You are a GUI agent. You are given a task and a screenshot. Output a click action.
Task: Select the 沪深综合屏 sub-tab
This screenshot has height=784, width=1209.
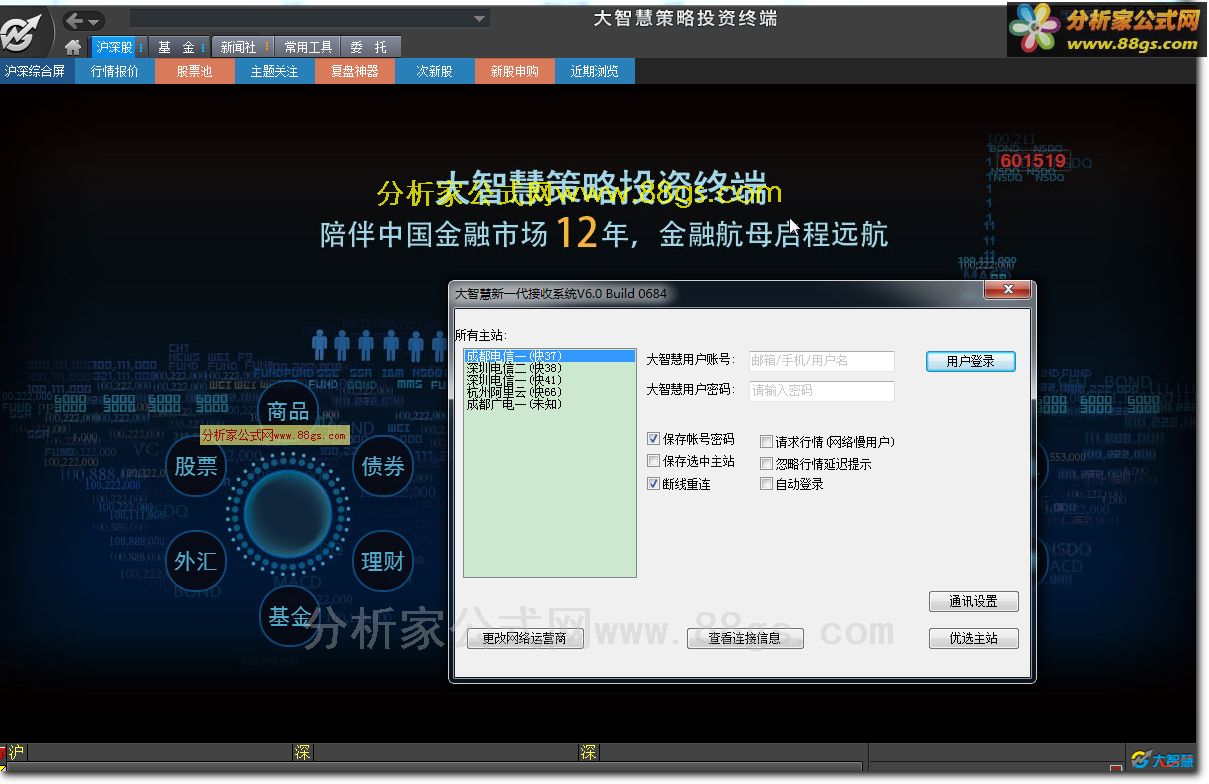(35, 71)
